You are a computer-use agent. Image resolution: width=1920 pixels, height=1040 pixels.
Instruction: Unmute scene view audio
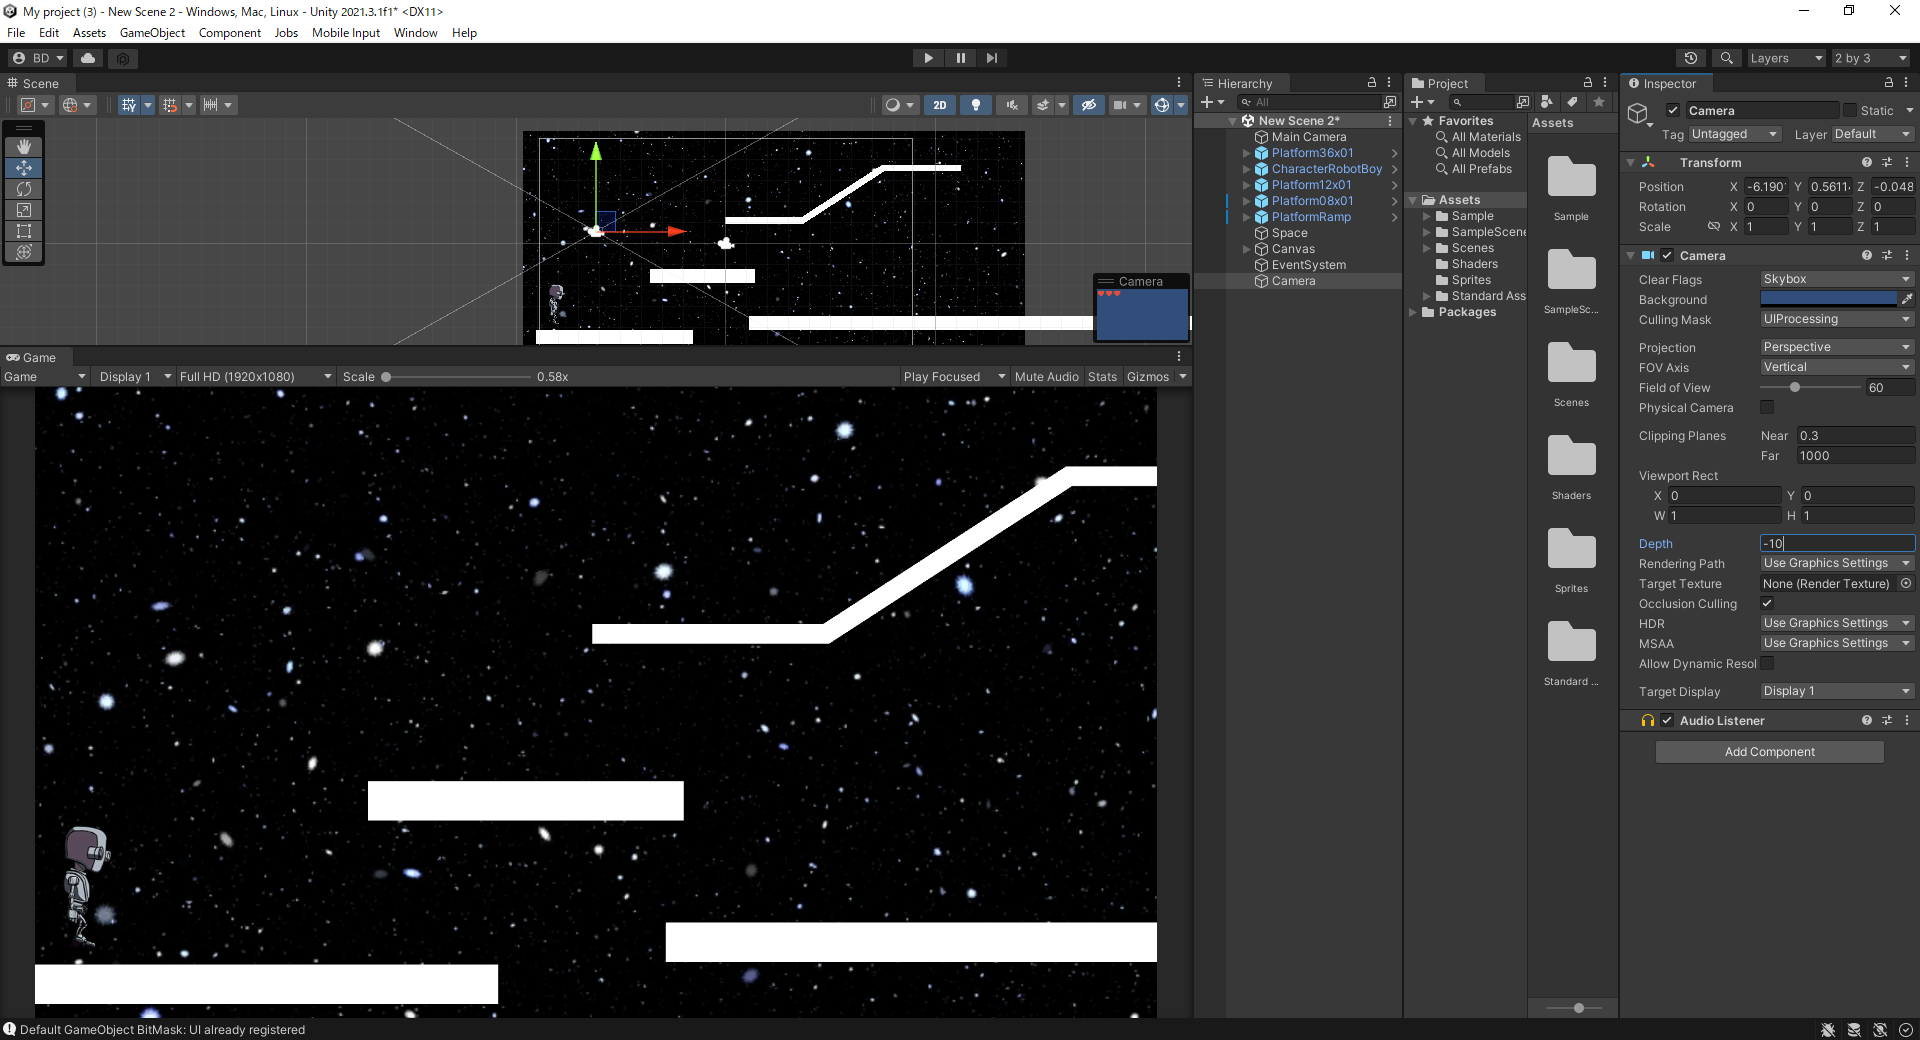1011,105
